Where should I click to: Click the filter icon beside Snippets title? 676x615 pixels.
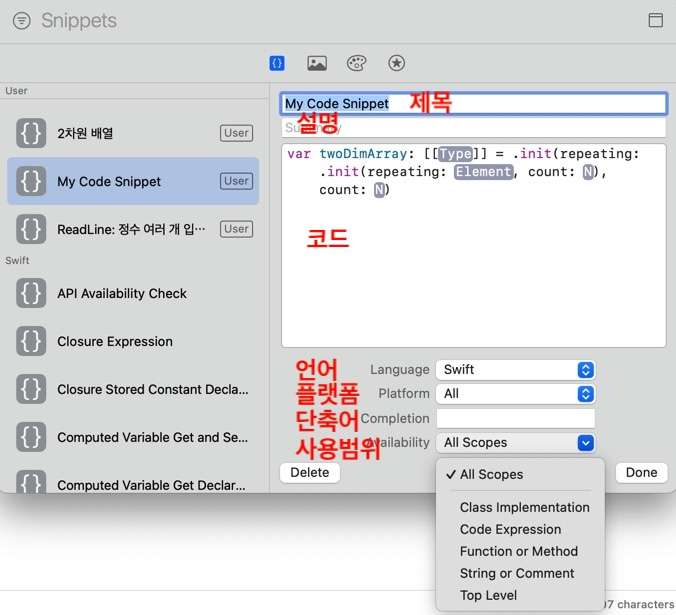coord(22,20)
